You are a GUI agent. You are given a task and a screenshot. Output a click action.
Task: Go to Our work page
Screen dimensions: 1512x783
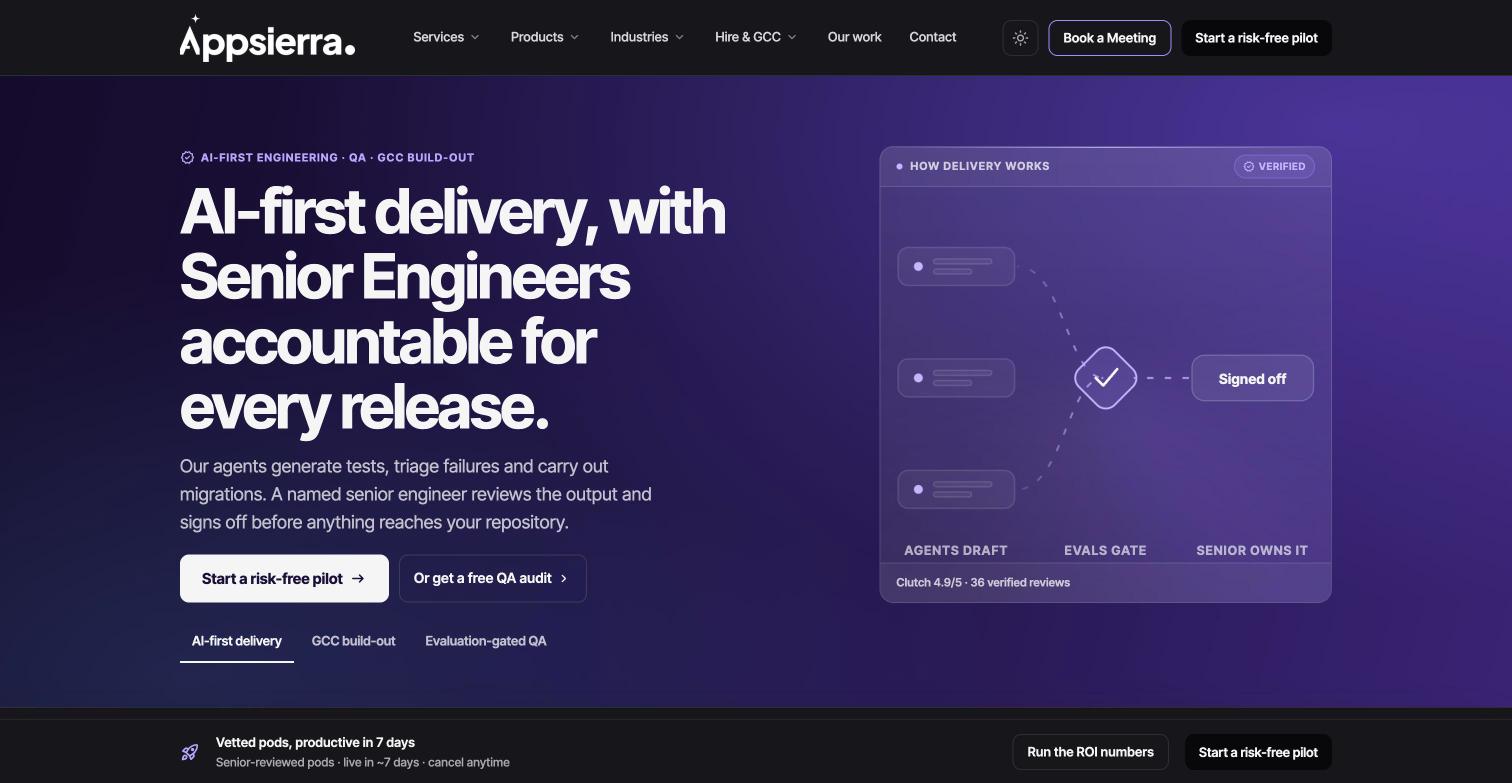click(855, 37)
